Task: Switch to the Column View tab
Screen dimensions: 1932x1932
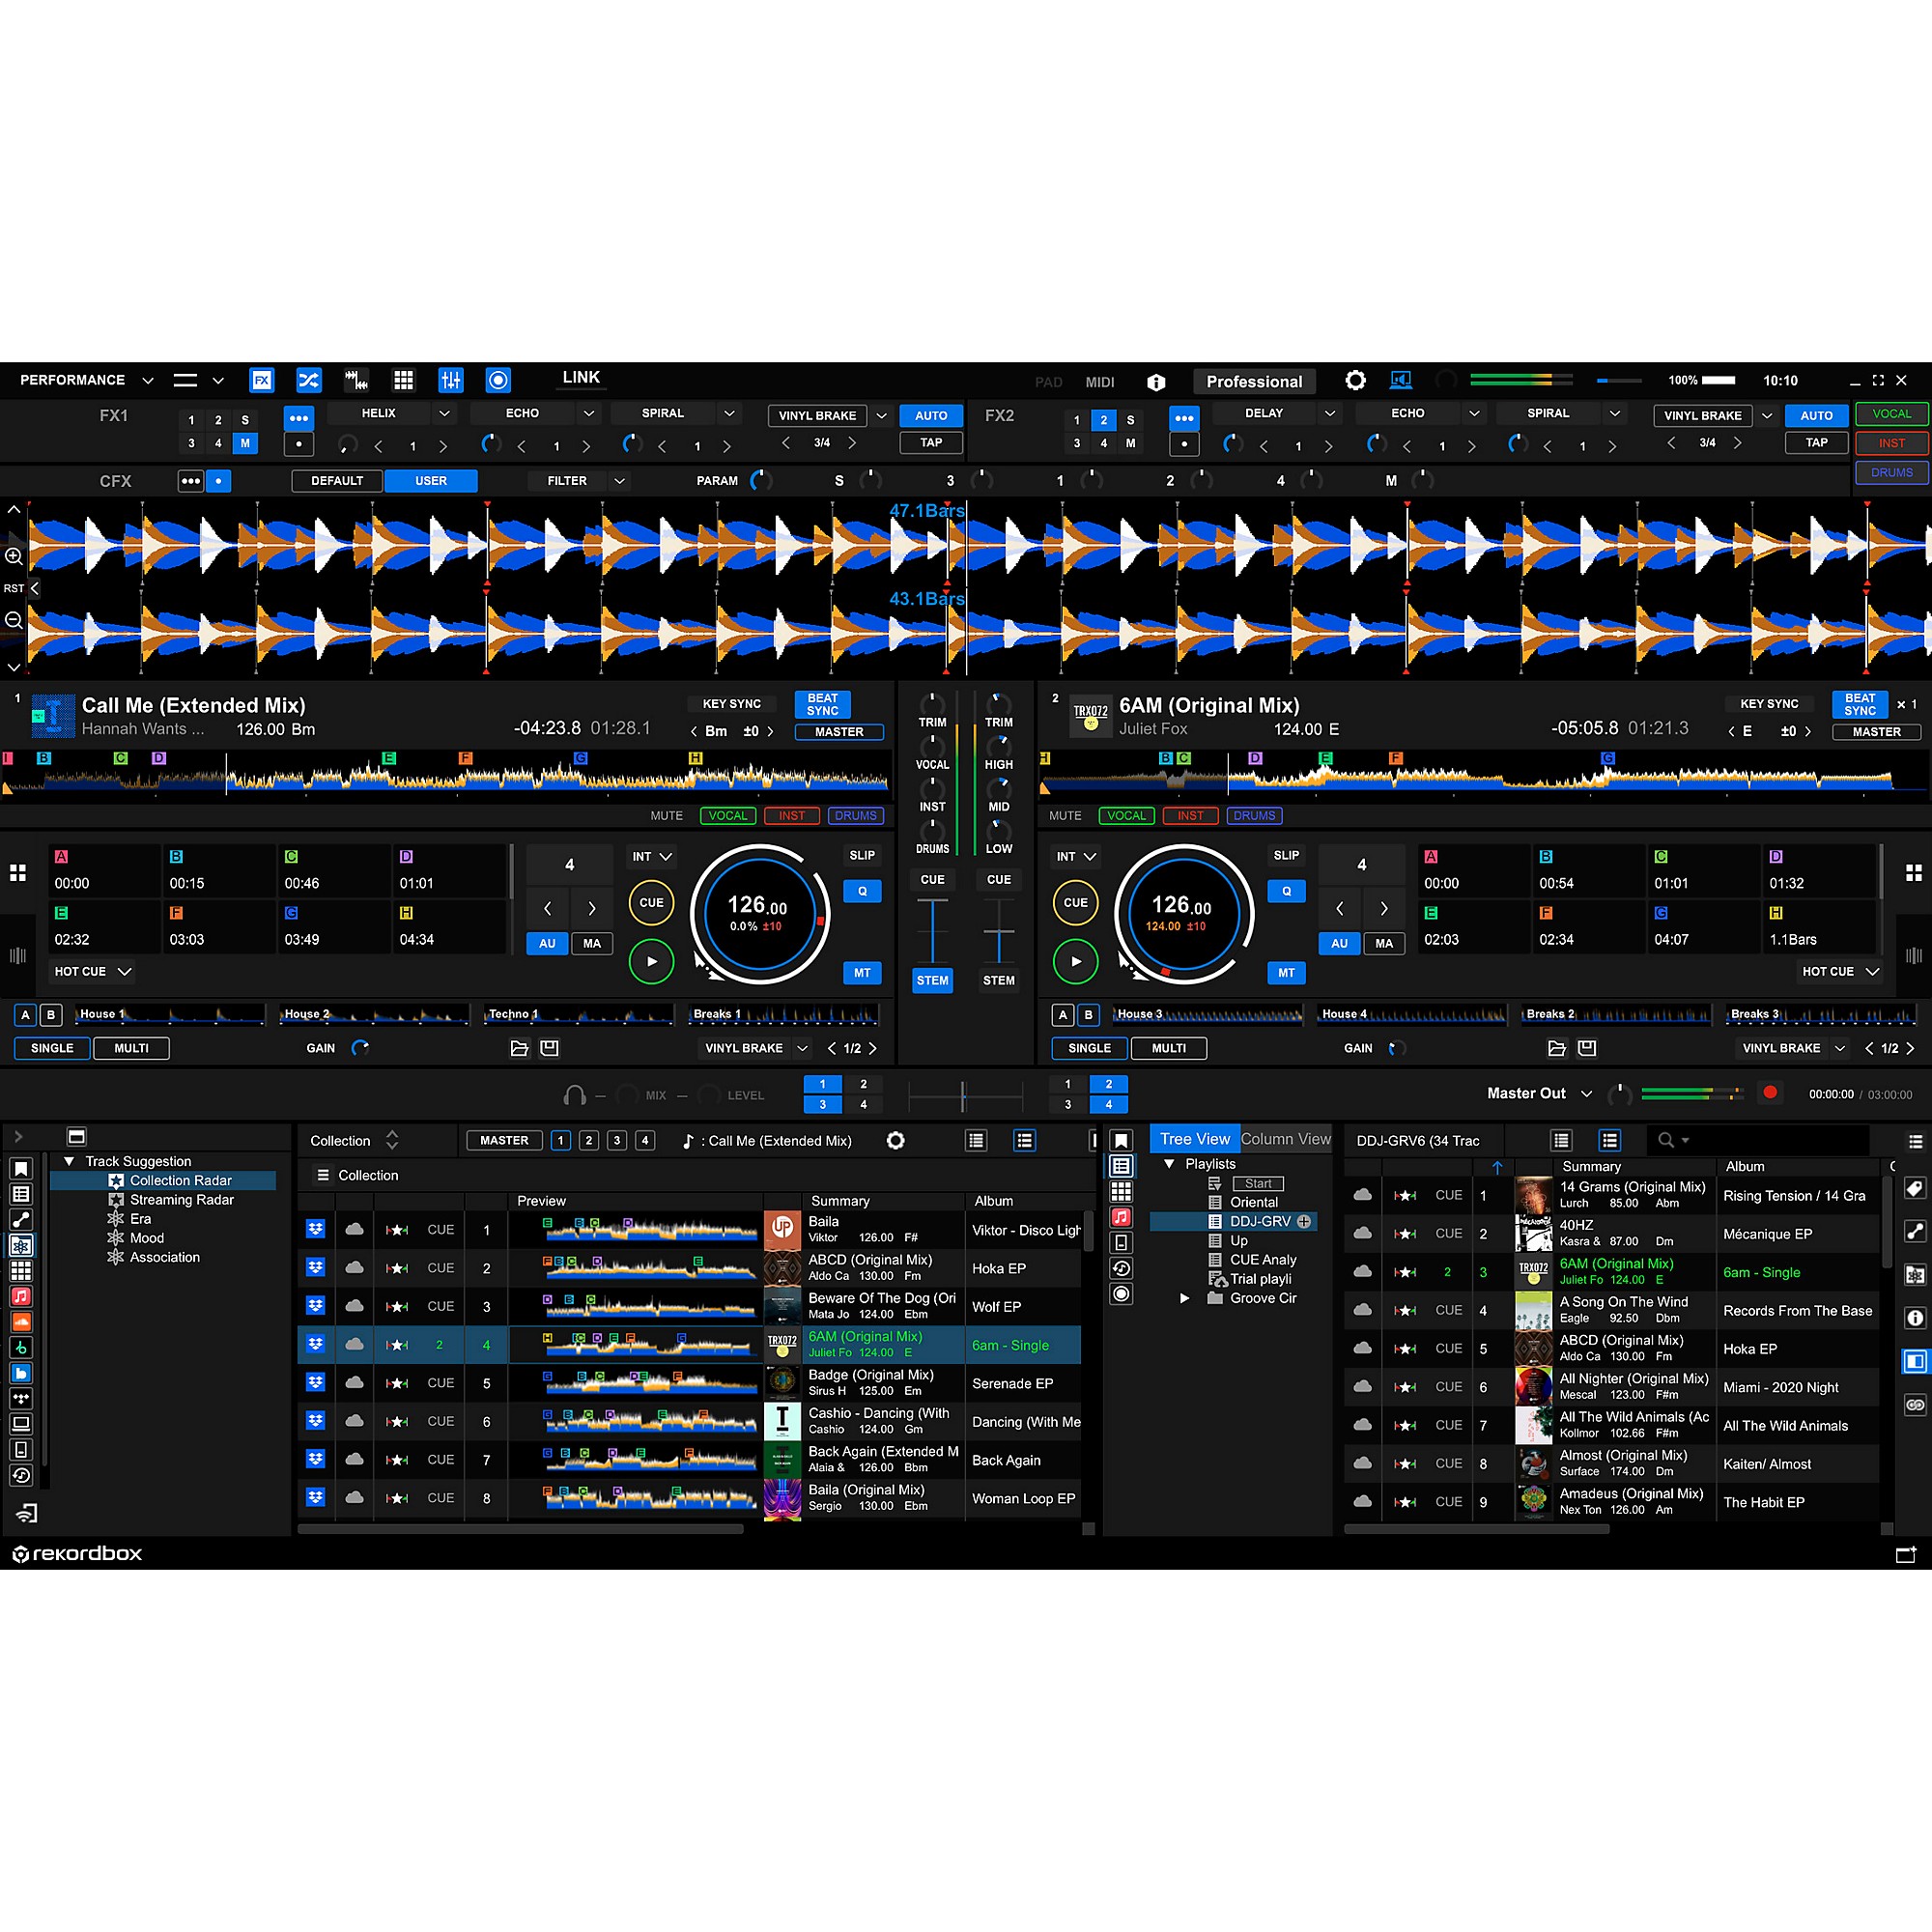Action: (x=1285, y=1139)
